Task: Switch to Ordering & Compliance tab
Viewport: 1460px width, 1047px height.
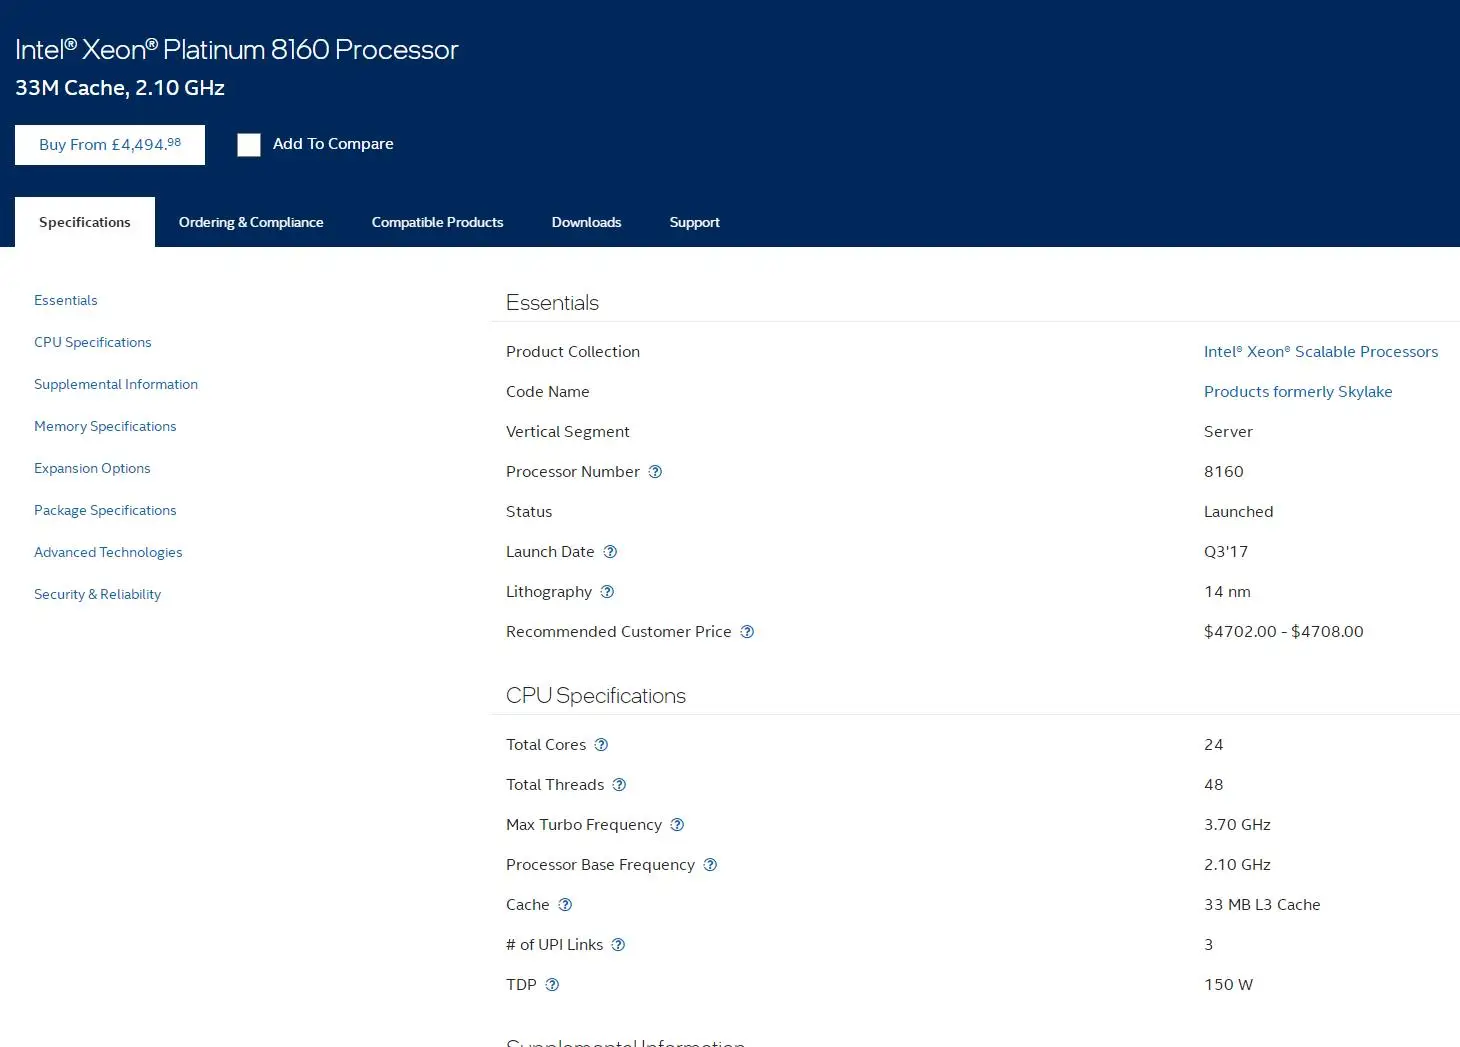Action: click(x=251, y=222)
